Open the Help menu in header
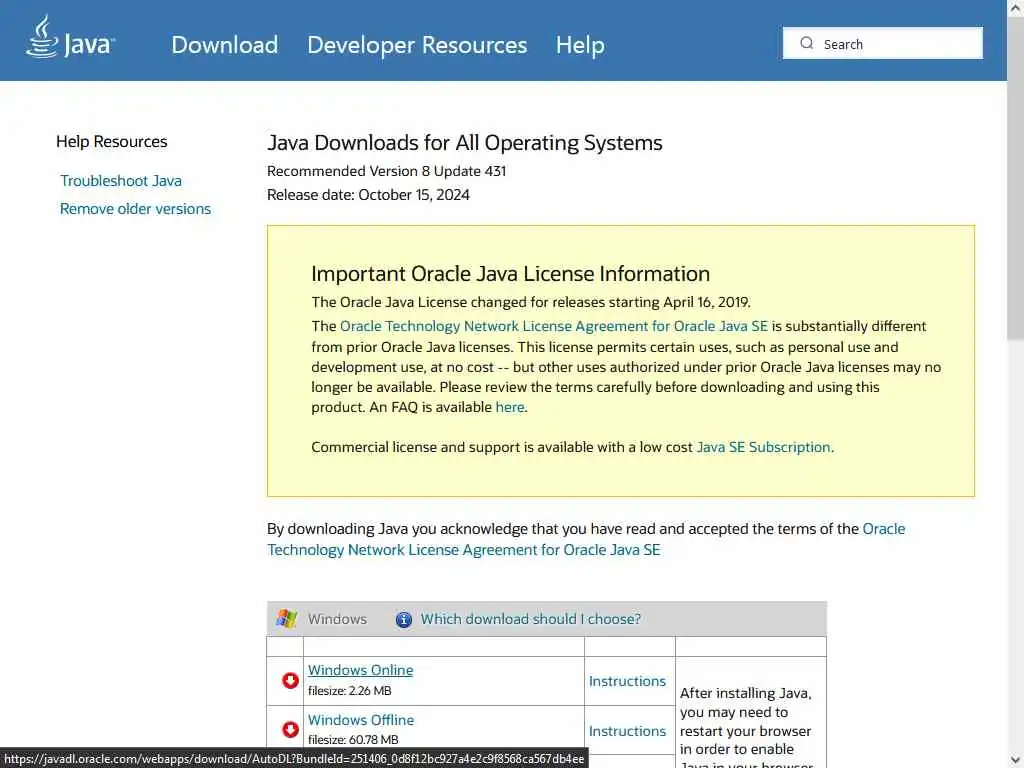 click(x=580, y=44)
